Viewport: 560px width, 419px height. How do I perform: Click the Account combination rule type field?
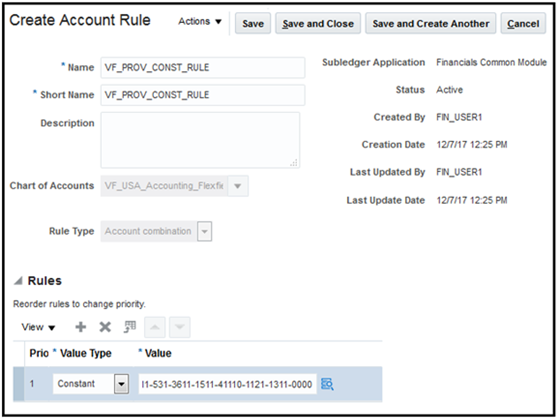click(x=149, y=231)
